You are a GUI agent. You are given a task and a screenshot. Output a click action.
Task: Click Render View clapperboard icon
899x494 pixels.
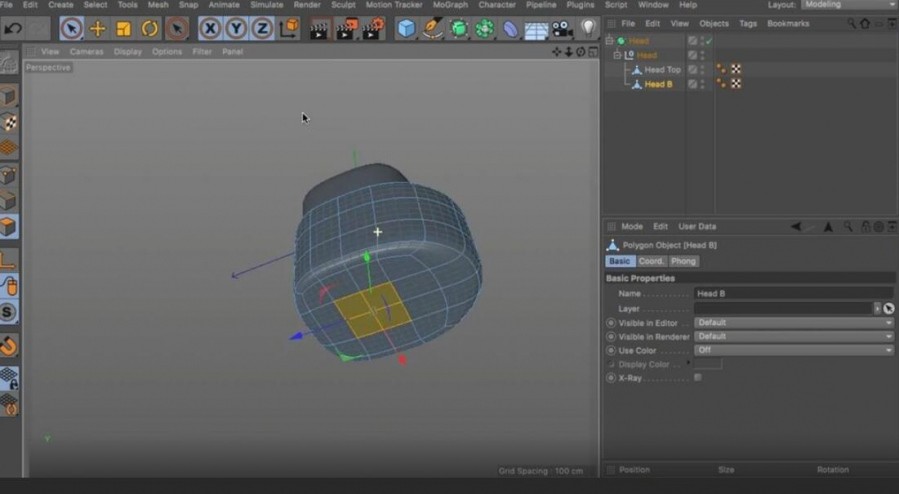coord(319,29)
